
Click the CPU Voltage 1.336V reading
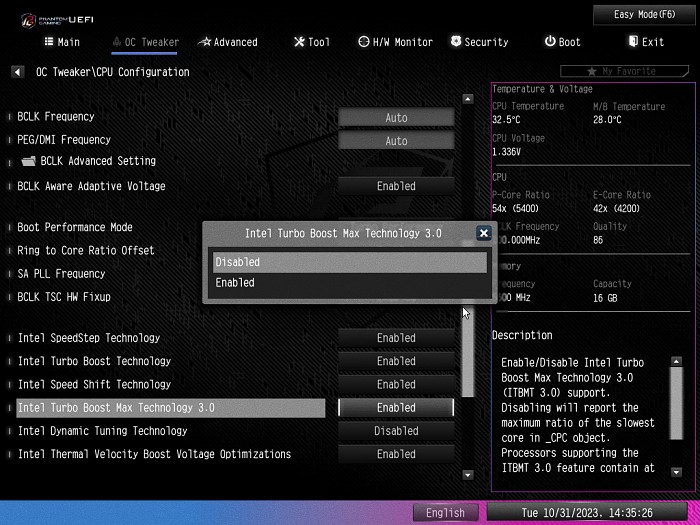(x=506, y=152)
